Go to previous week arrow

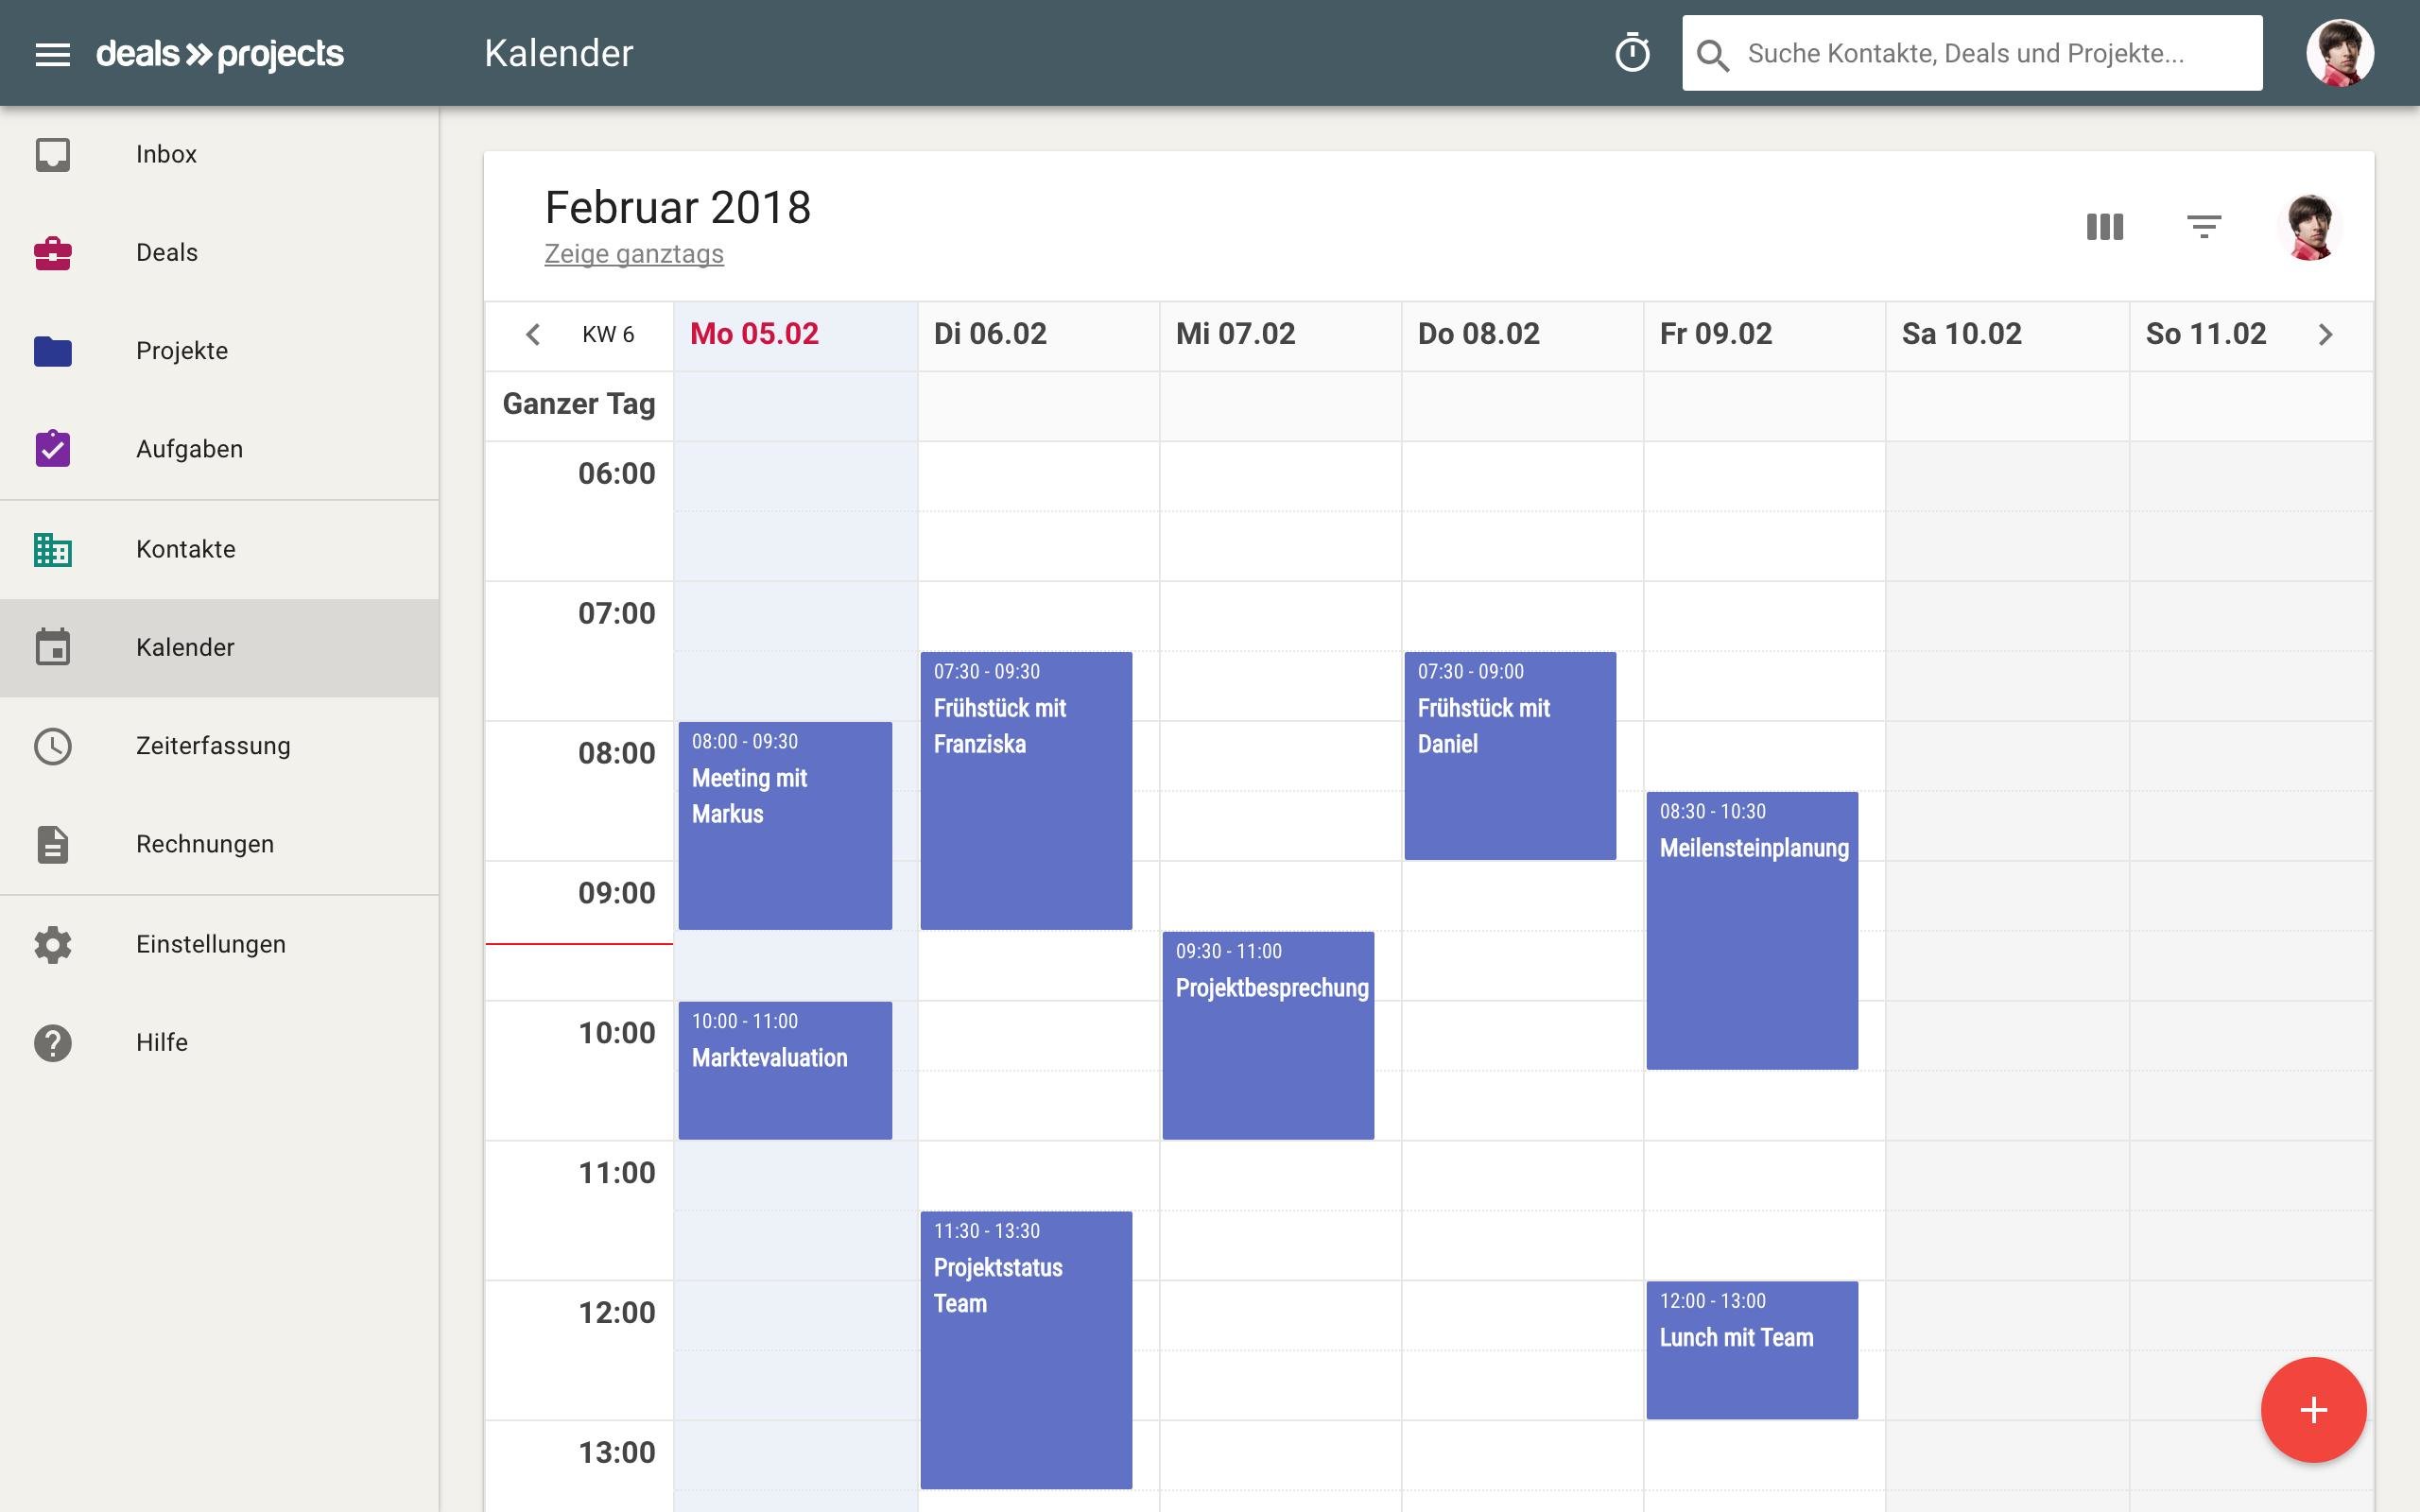533,335
